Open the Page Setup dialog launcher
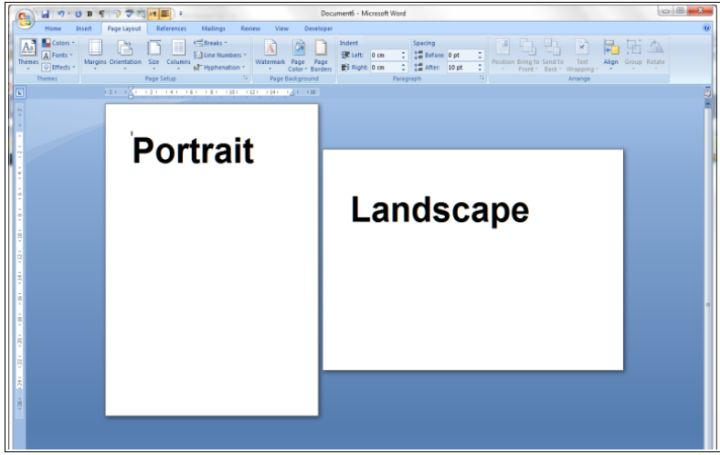Image resolution: width=720 pixels, height=455 pixels. pos(246,79)
